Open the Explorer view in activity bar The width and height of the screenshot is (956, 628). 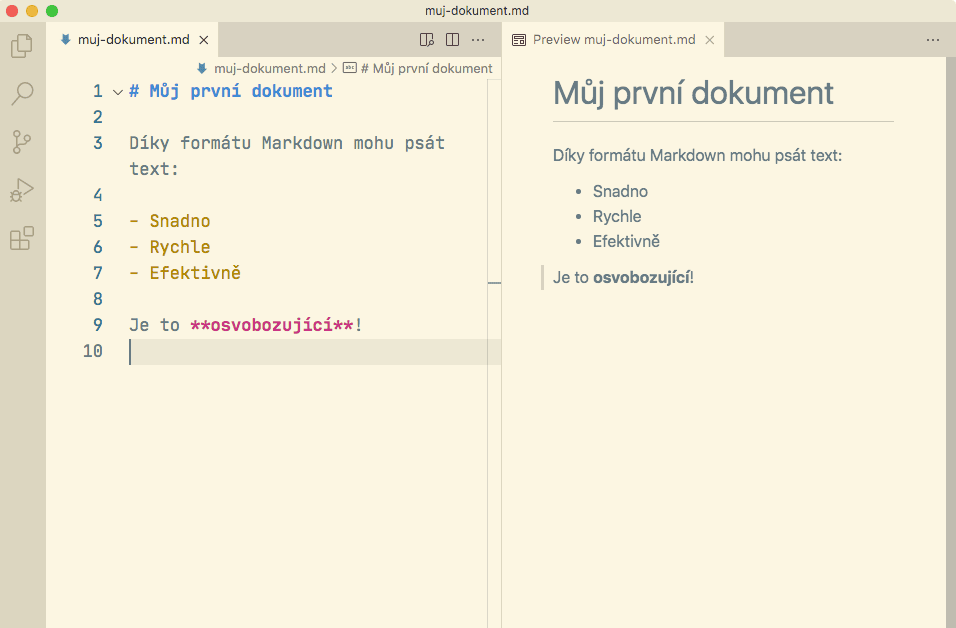(x=22, y=46)
